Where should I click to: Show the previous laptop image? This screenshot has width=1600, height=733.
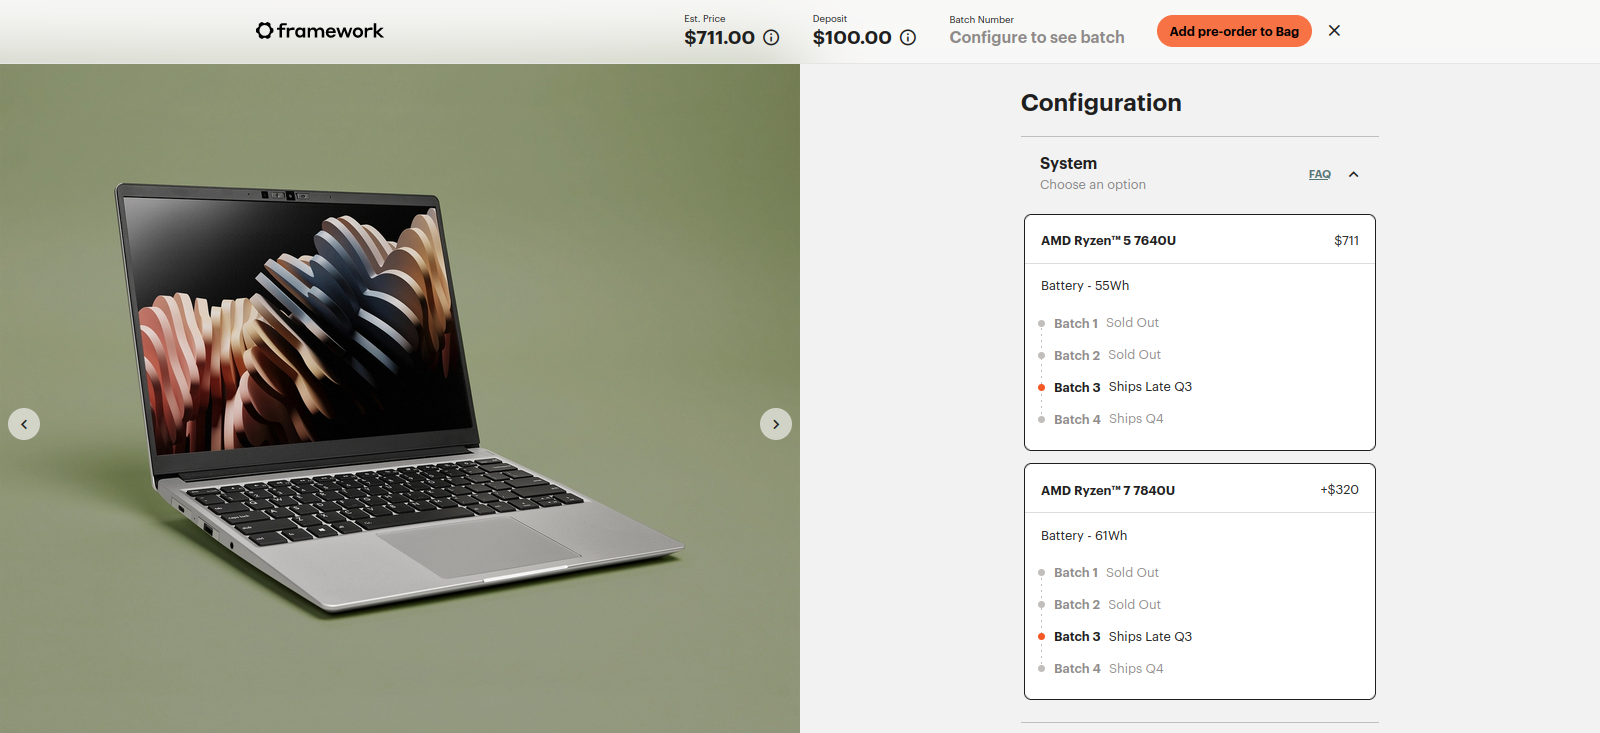click(x=24, y=424)
